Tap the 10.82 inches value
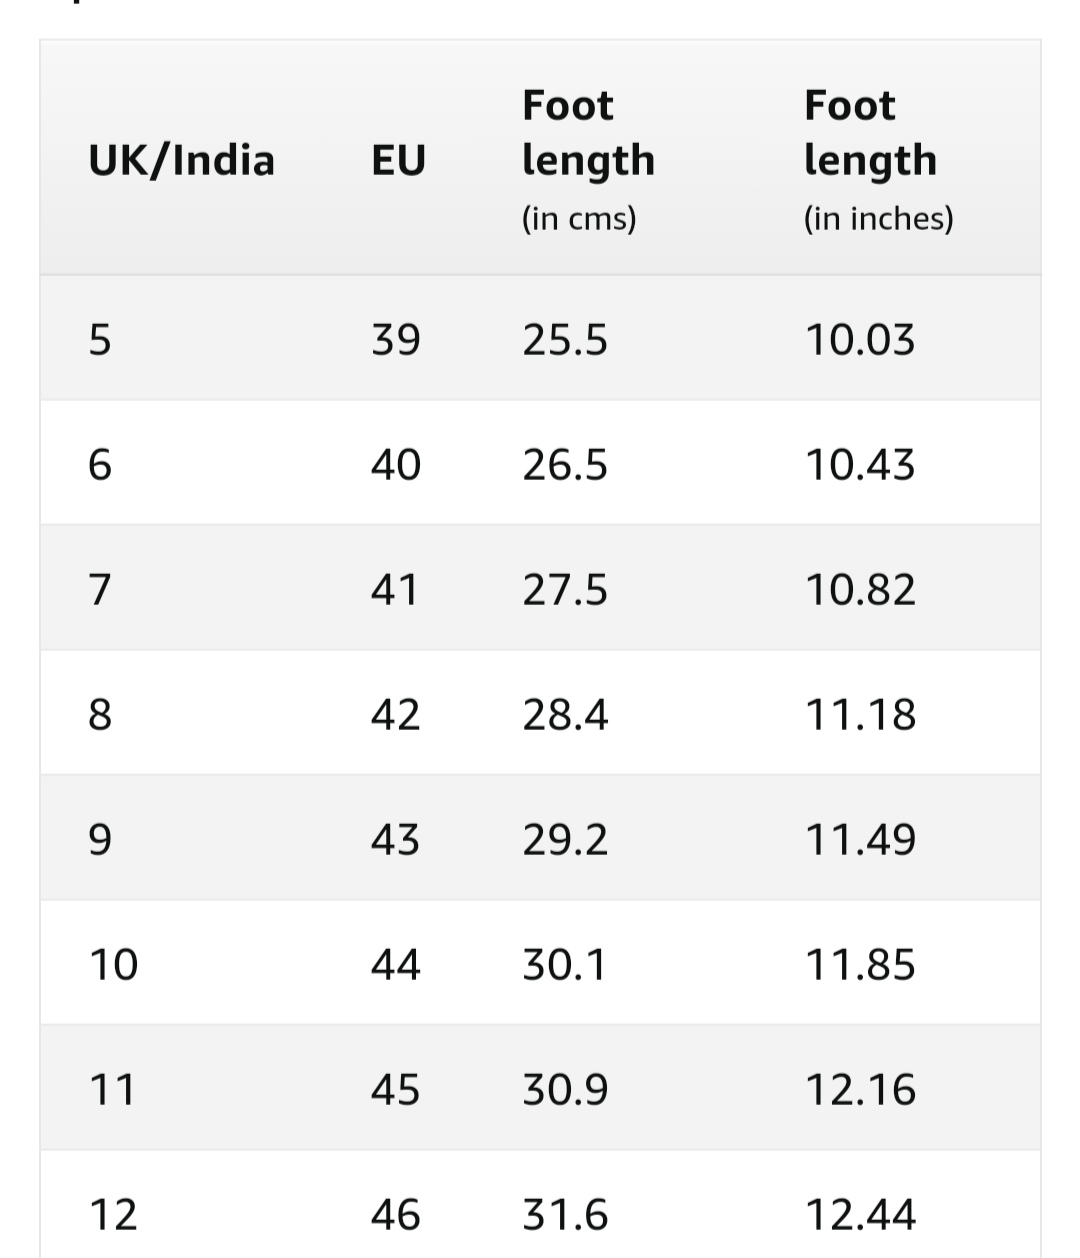 (860, 590)
